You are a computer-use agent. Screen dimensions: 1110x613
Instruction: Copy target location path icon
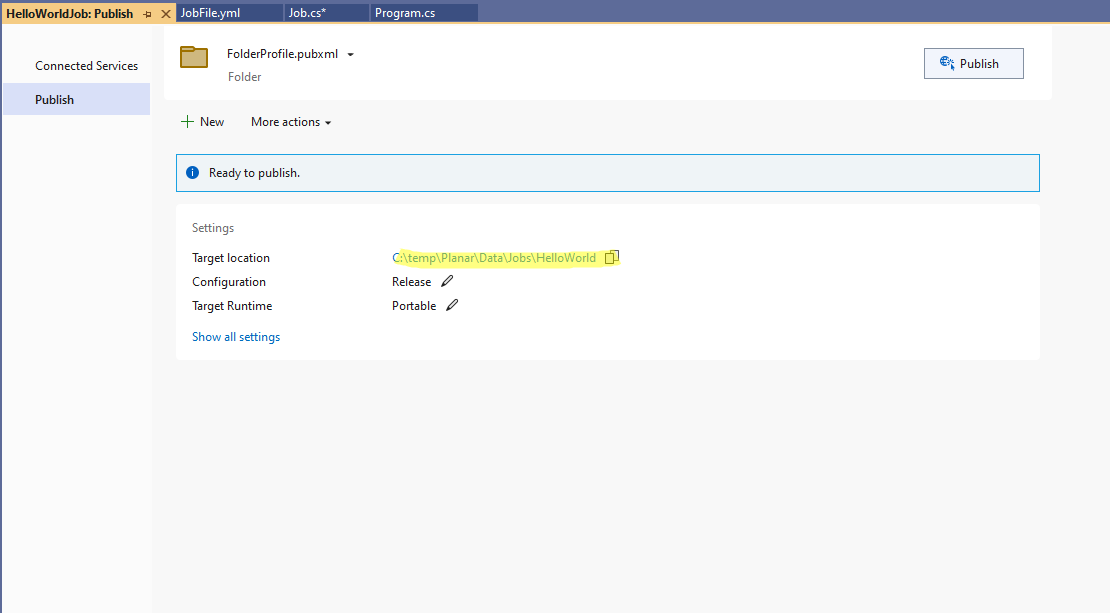click(612, 257)
